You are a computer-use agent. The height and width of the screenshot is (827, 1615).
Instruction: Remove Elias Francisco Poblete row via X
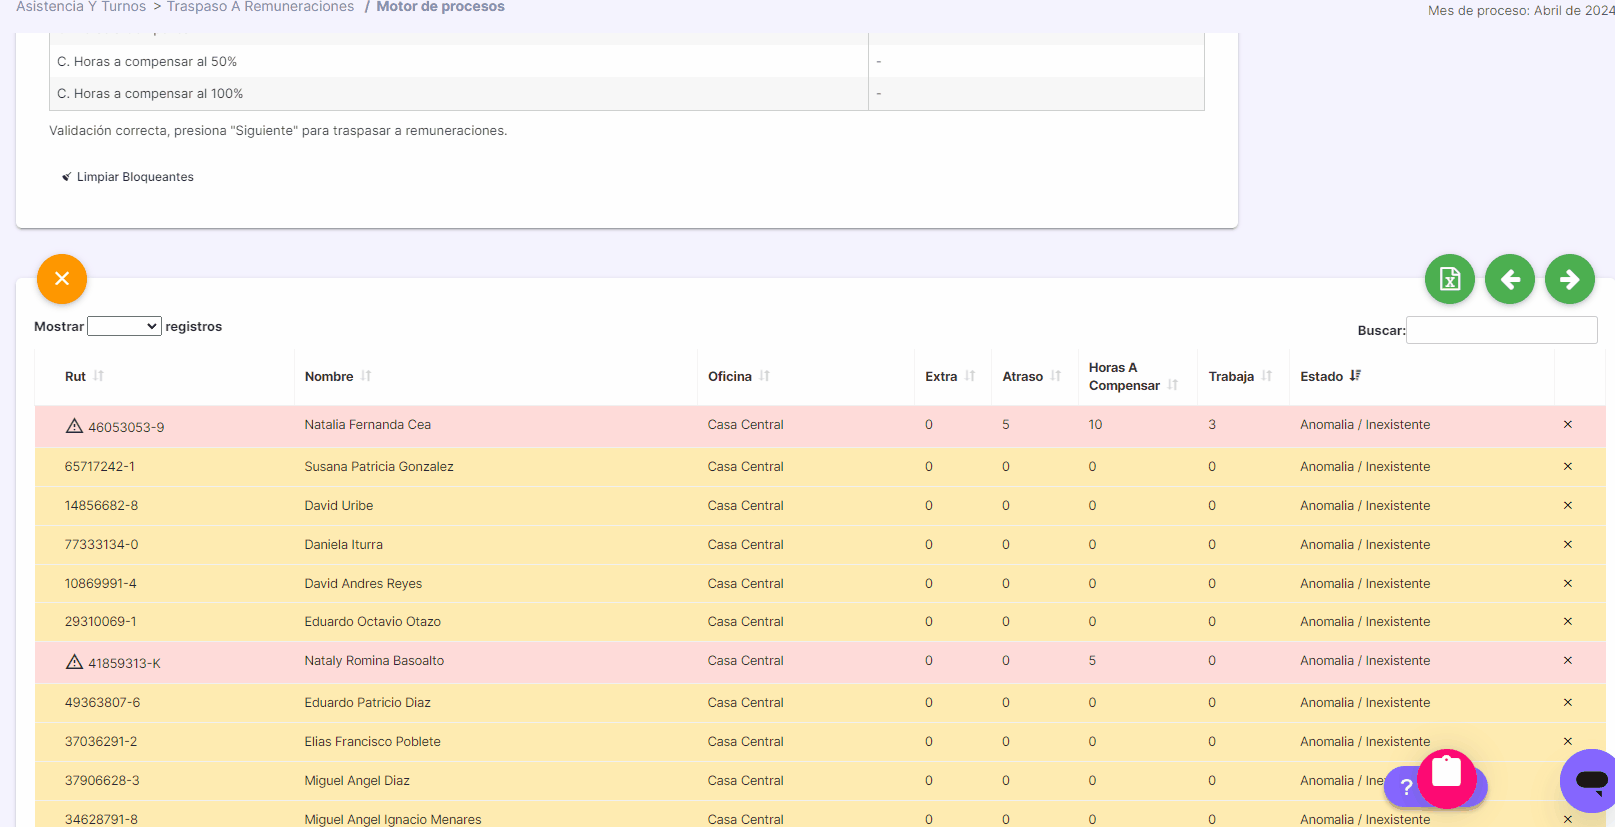(x=1568, y=742)
